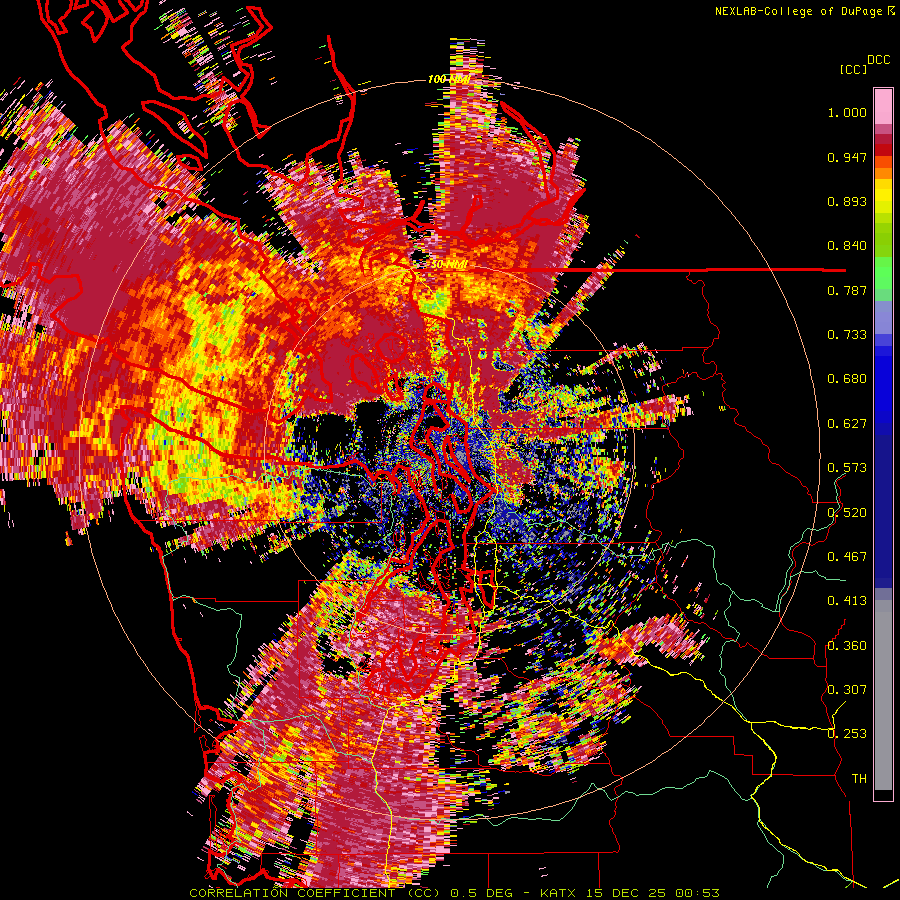Click the gray low-value segment of color bar
The height and width of the screenshot is (900, 900).
click(883, 695)
